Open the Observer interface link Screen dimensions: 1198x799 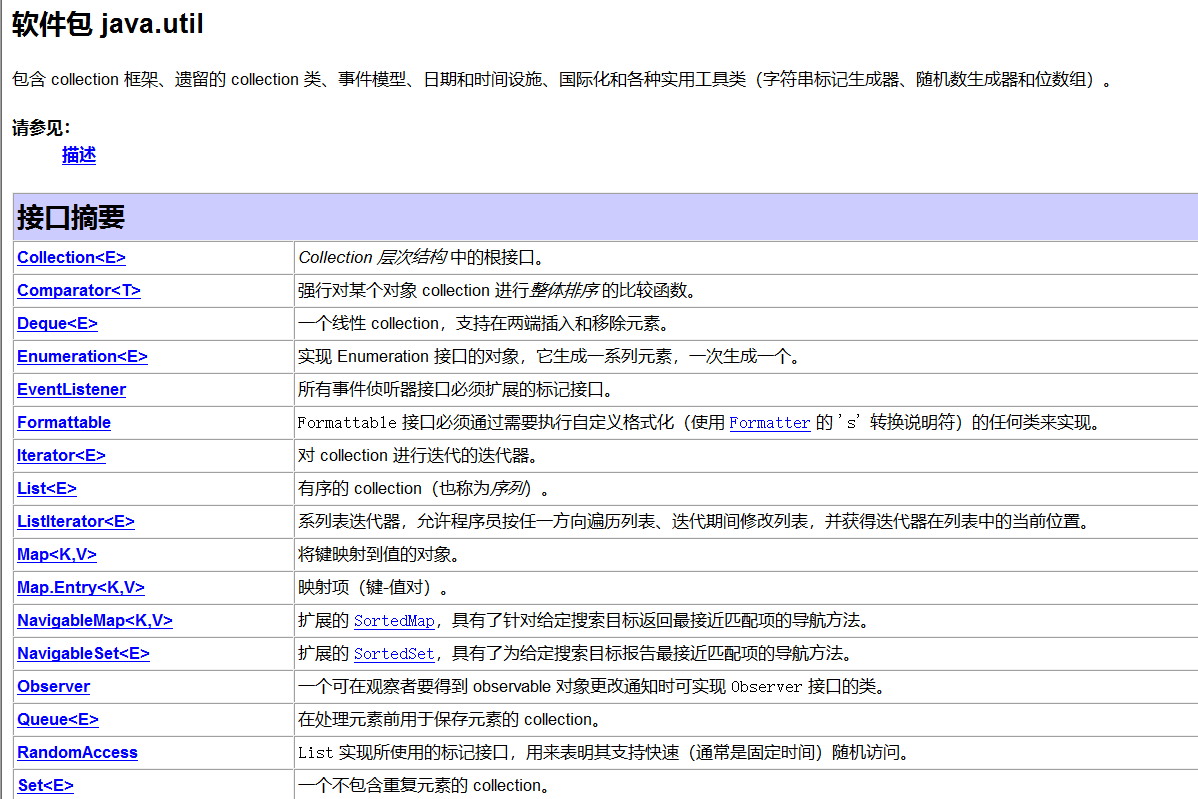[53, 686]
